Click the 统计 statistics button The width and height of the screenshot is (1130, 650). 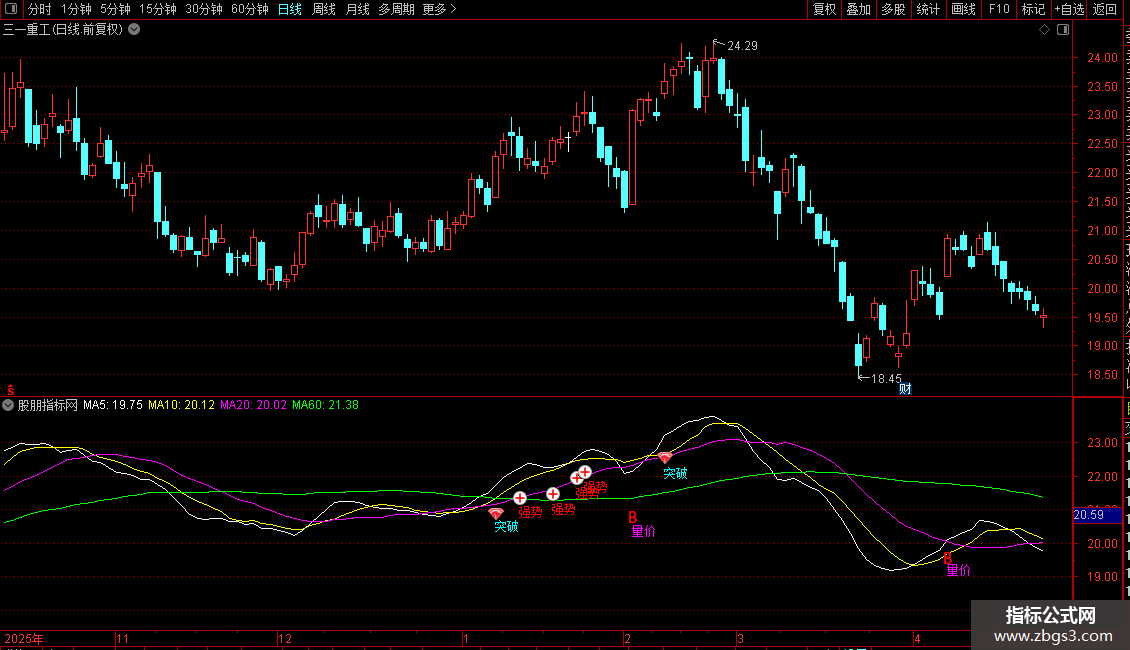point(928,9)
